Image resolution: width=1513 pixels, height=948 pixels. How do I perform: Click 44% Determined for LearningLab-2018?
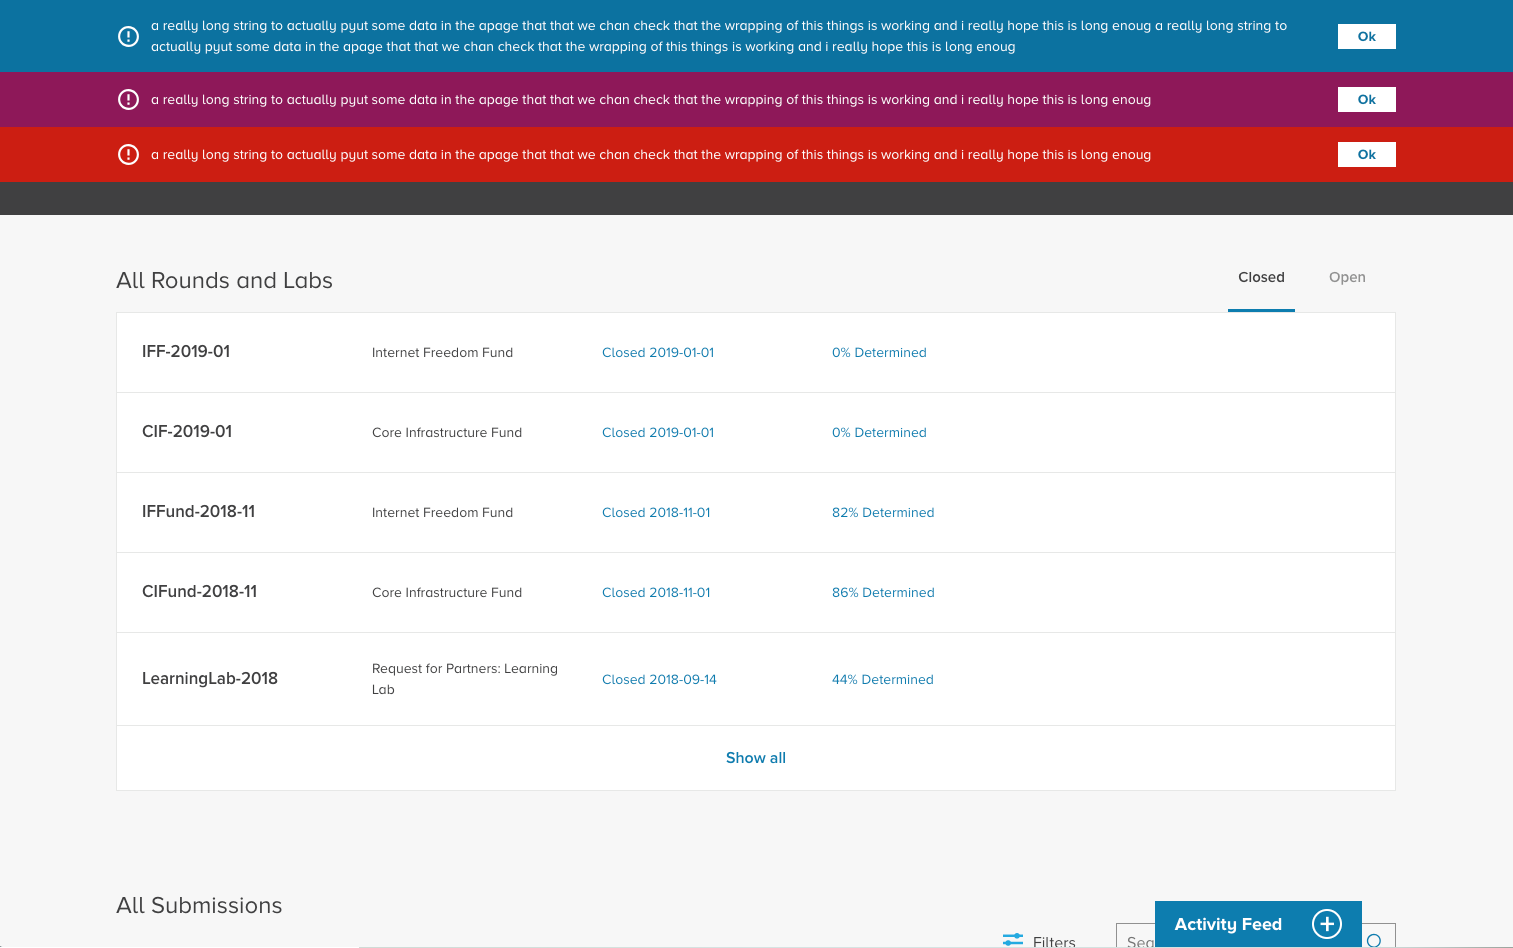tap(882, 679)
